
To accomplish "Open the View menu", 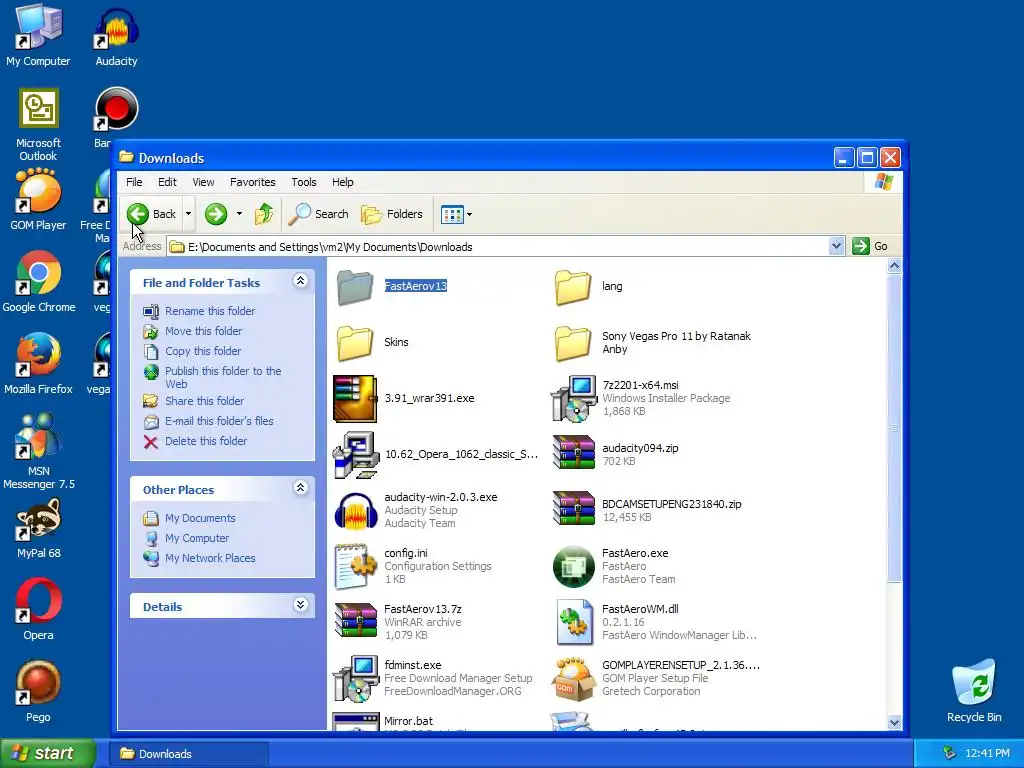I will click(203, 182).
